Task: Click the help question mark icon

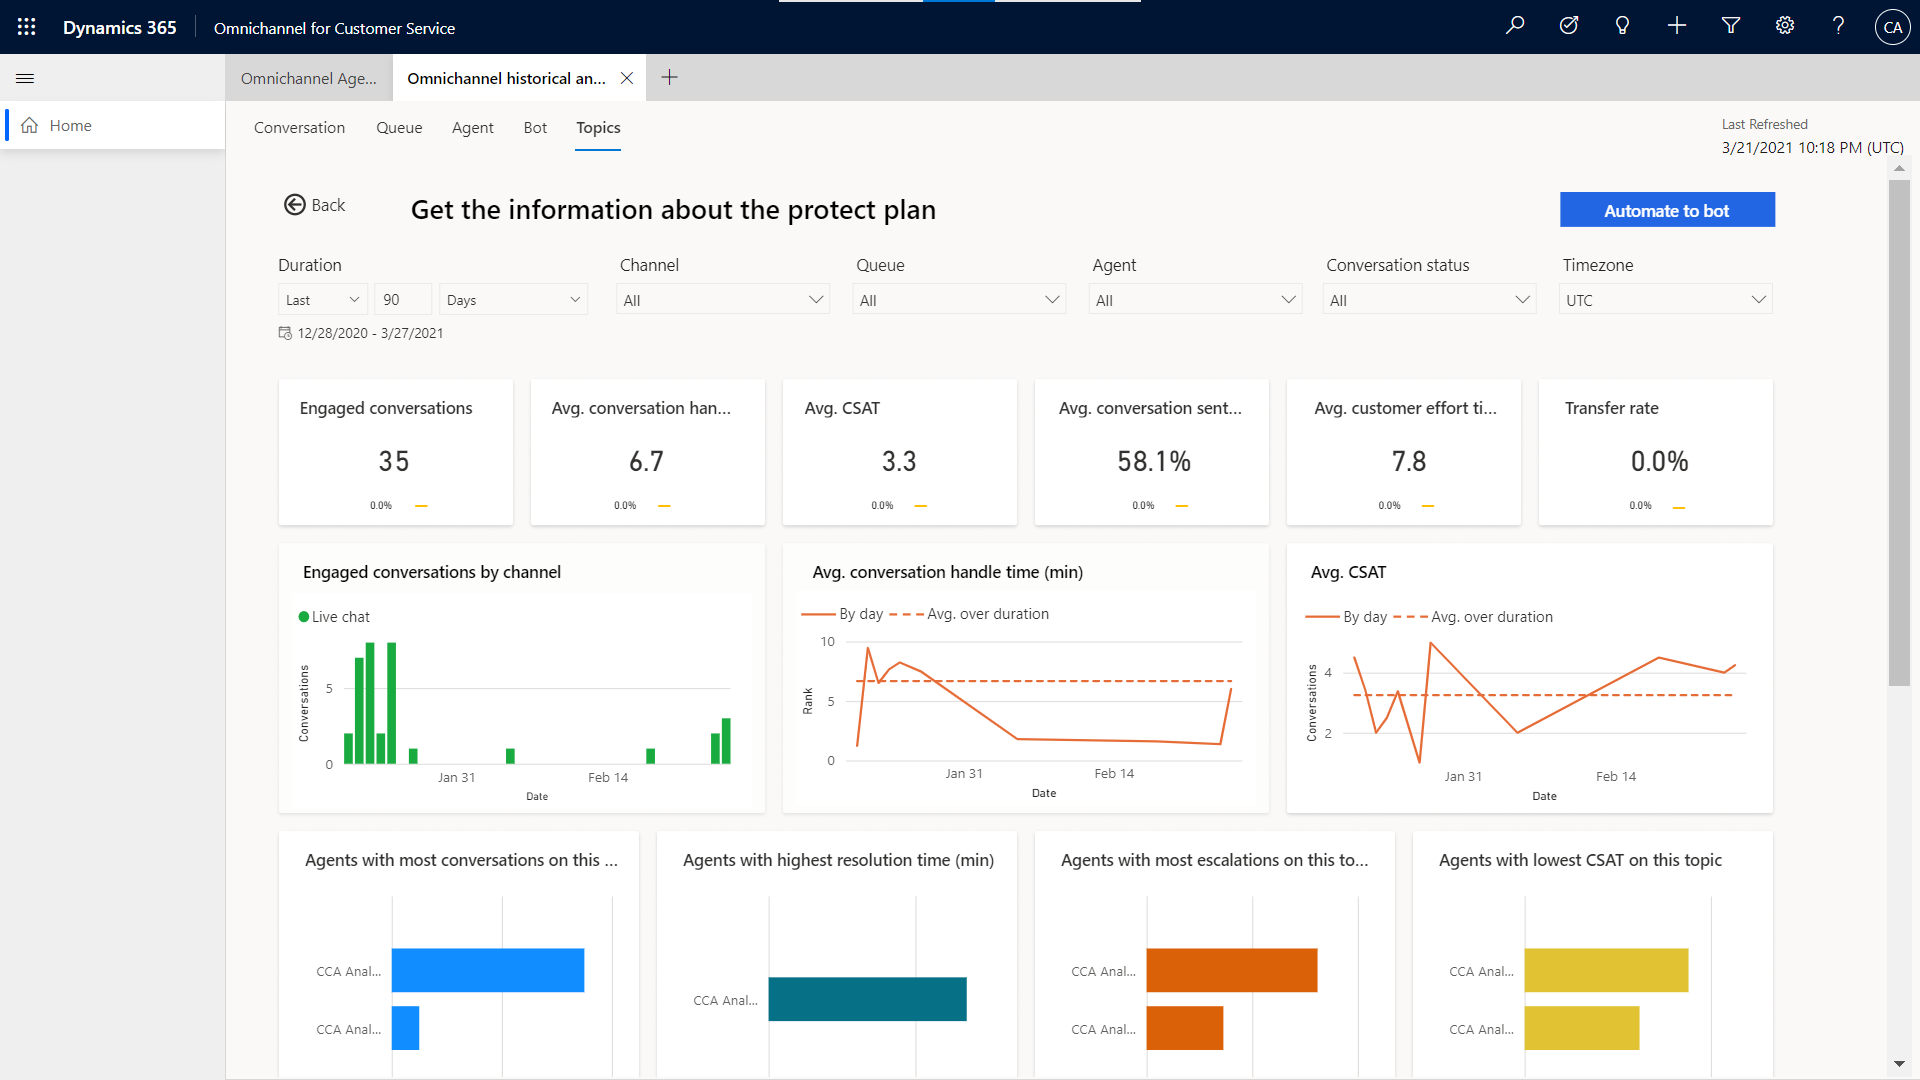Action: click(x=1837, y=26)
